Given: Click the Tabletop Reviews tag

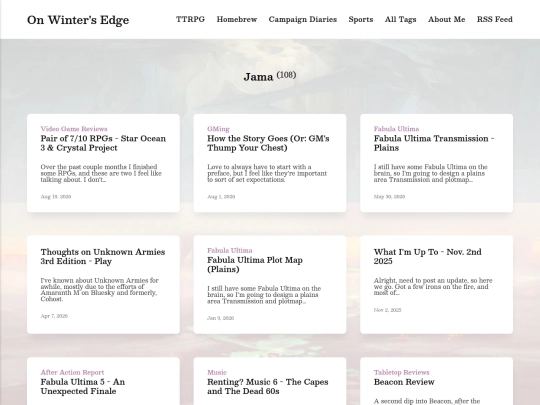Looking at the screenshot, I should tap(402, 372).
